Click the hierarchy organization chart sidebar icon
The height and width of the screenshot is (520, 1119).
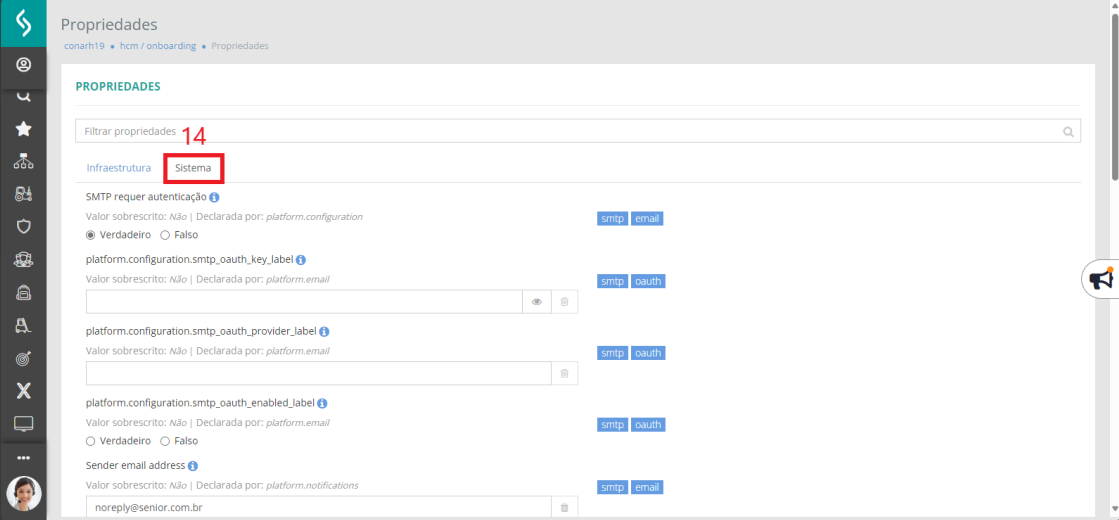[x=24, y=162]
